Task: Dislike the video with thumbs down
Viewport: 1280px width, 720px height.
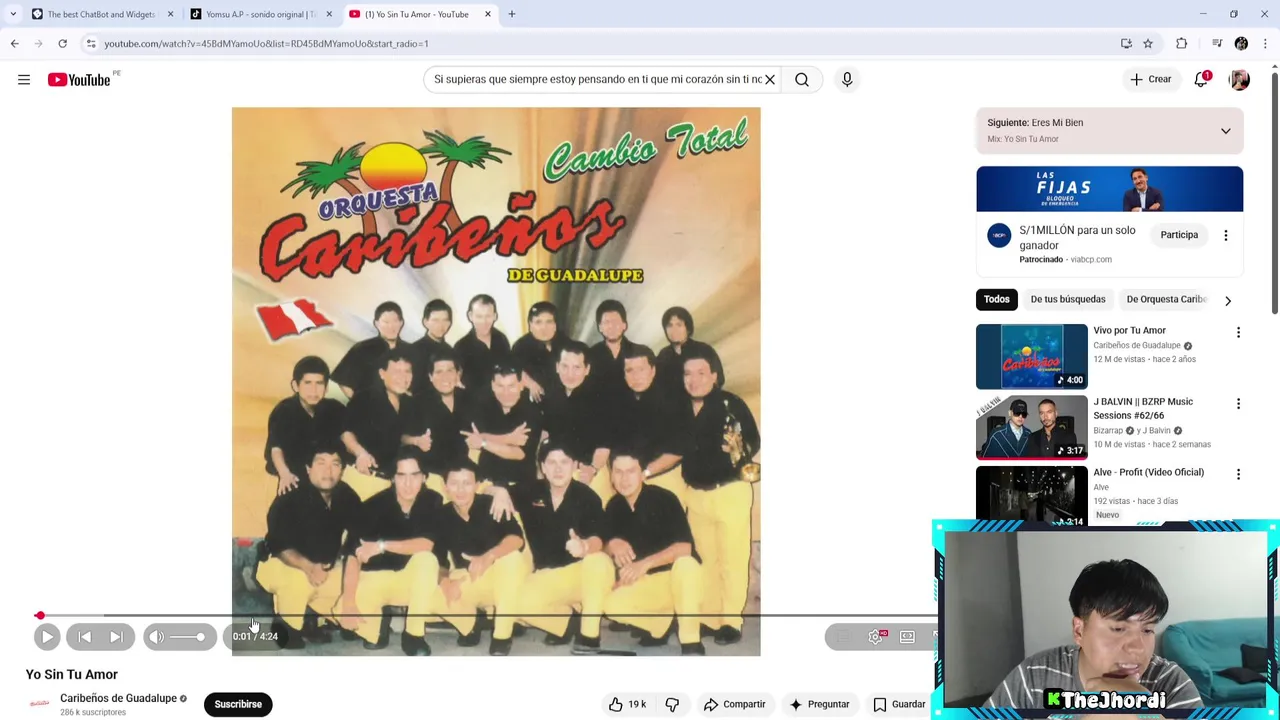Action: (672, 704)
